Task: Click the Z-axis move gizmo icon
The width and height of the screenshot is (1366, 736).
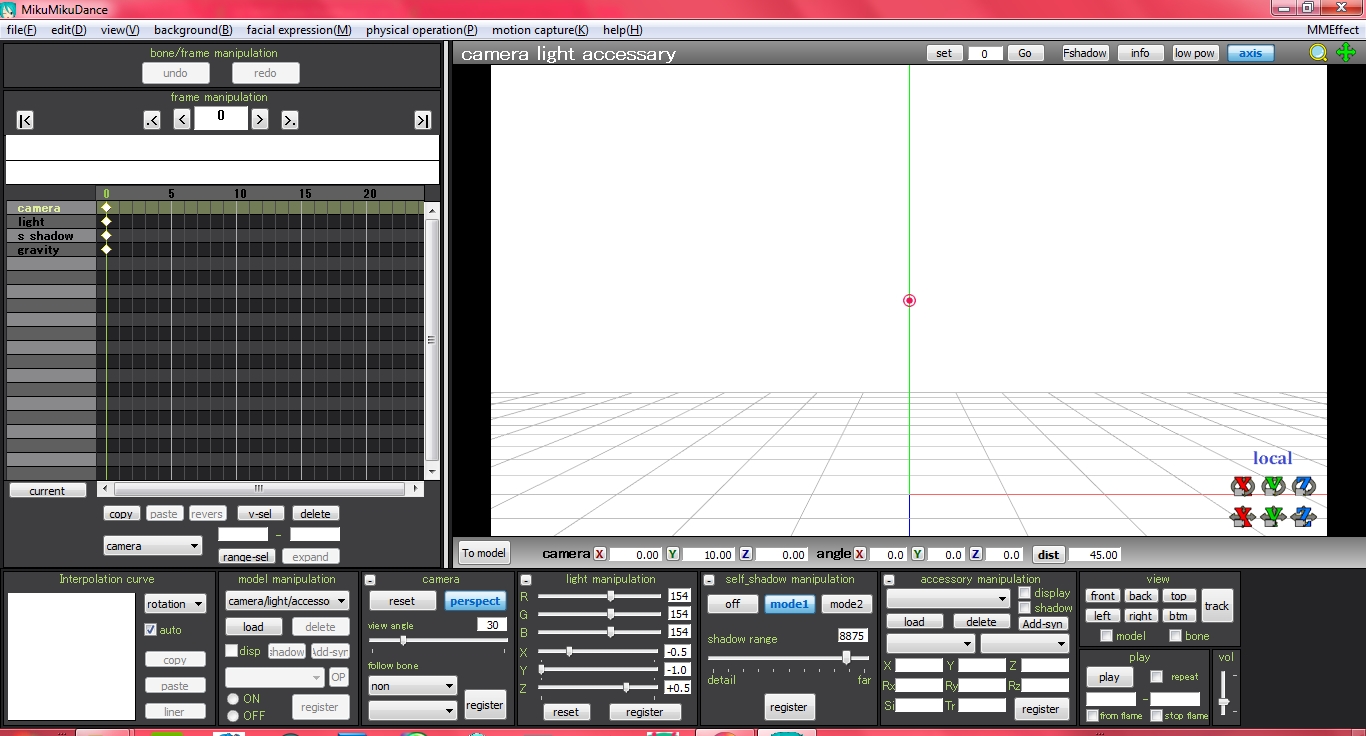Action: click(1303, 517)
